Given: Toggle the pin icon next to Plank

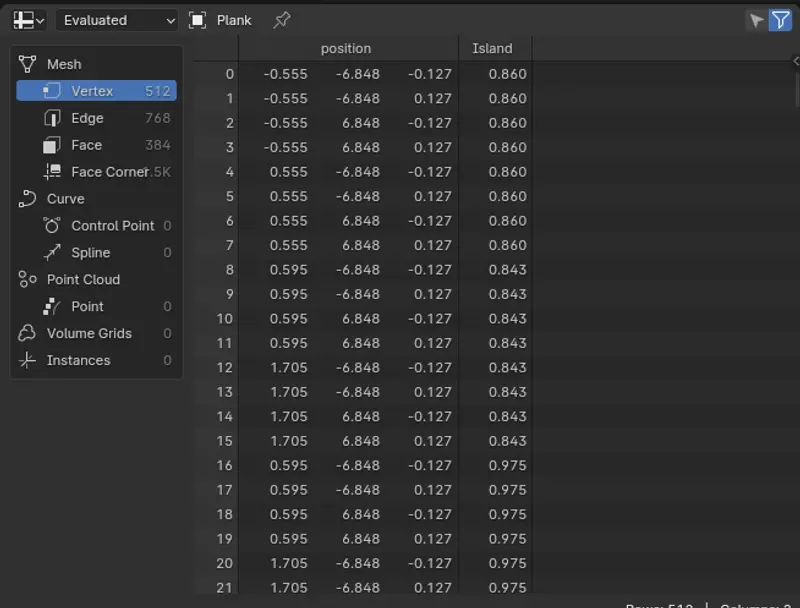Looking at the screenshot, I should [282, 20].
